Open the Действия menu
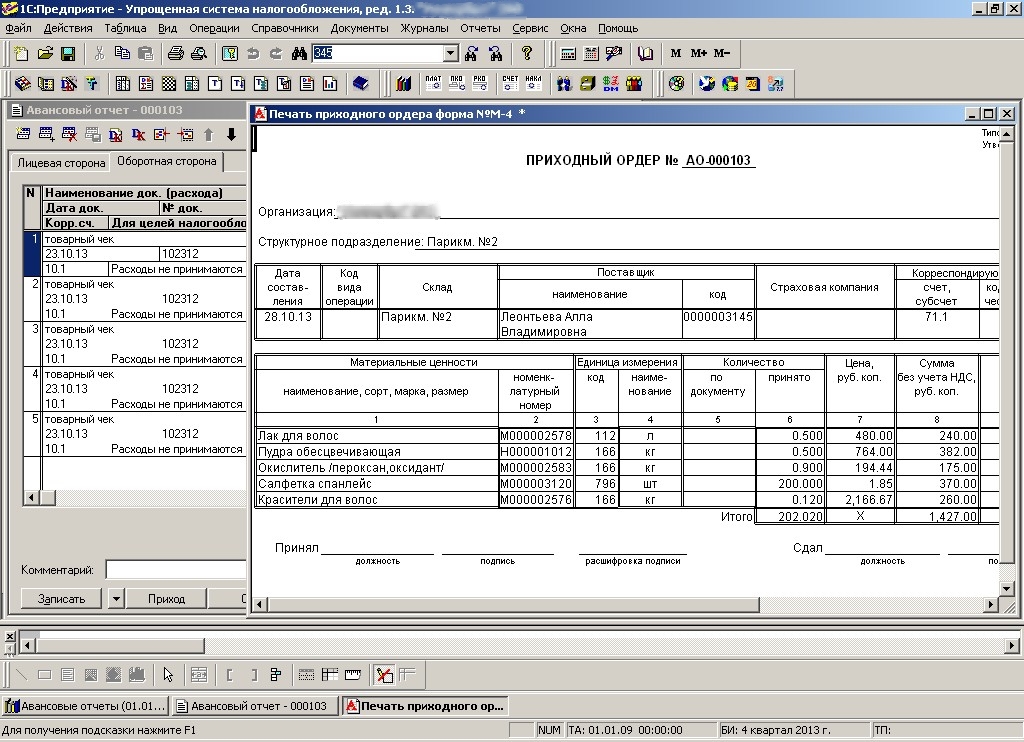Viewport: 1024px width, 742px height. (68, 28)
